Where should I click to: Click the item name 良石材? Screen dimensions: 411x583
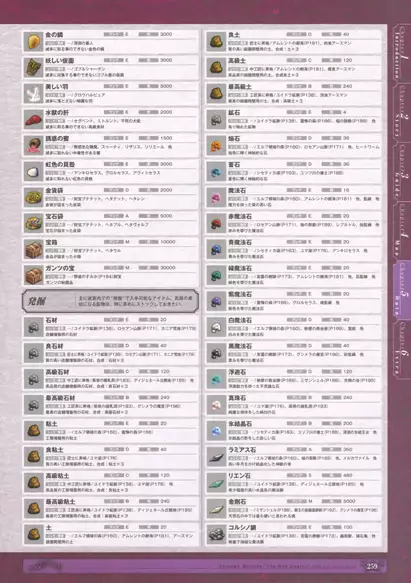point(54,346)
